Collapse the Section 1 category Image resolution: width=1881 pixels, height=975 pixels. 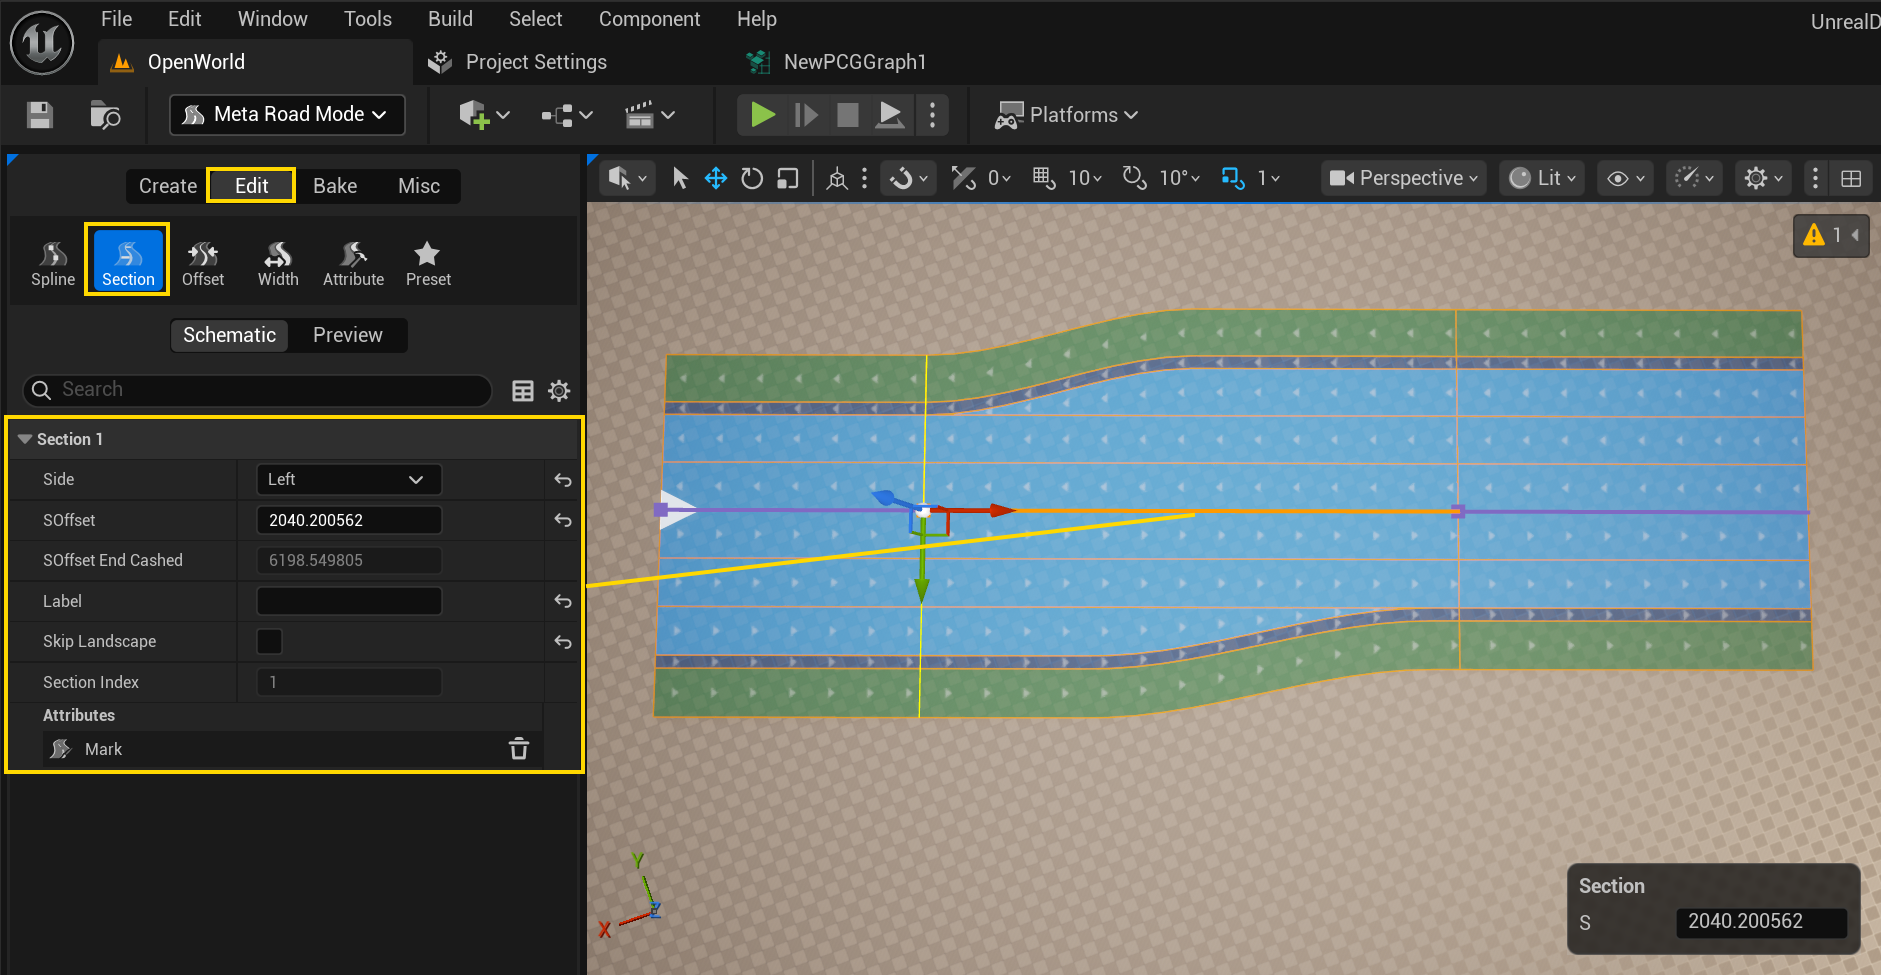pos(25,439)
